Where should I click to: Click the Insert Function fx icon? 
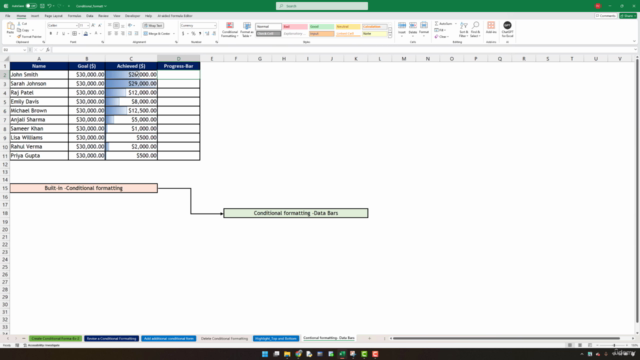pos(48,50)
